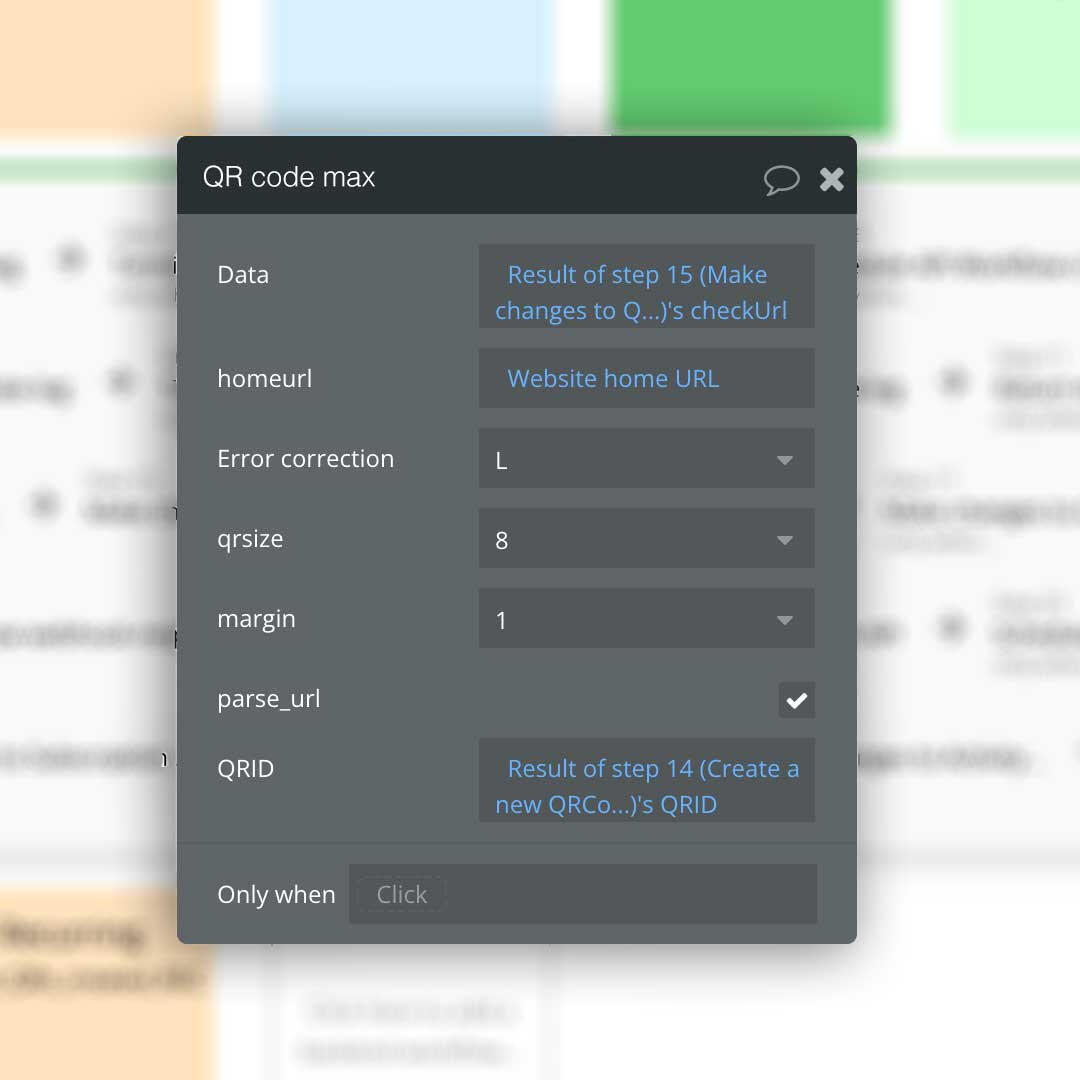Open the margin dropdown showing 1
This screenshot has height=1080, width=1080.
[x=646, y=619]
